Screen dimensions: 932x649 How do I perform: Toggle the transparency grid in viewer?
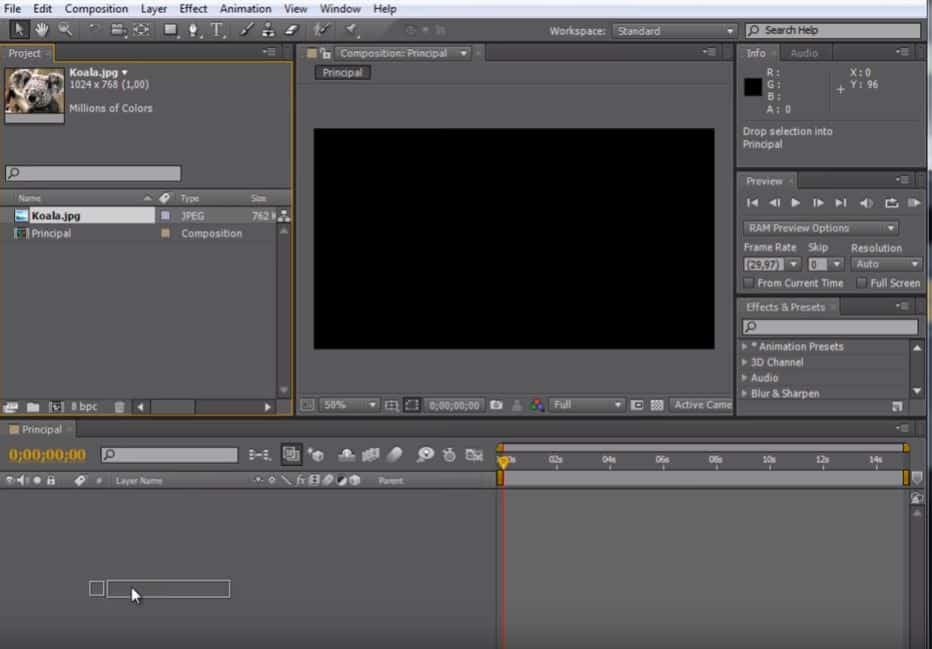point(657,405)
